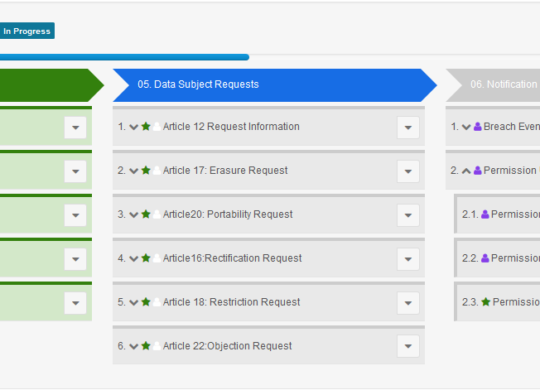This screenshot has width=540, height=390.
Task: Open Breach Event task in Notification column
Action: tap(512, 126)
